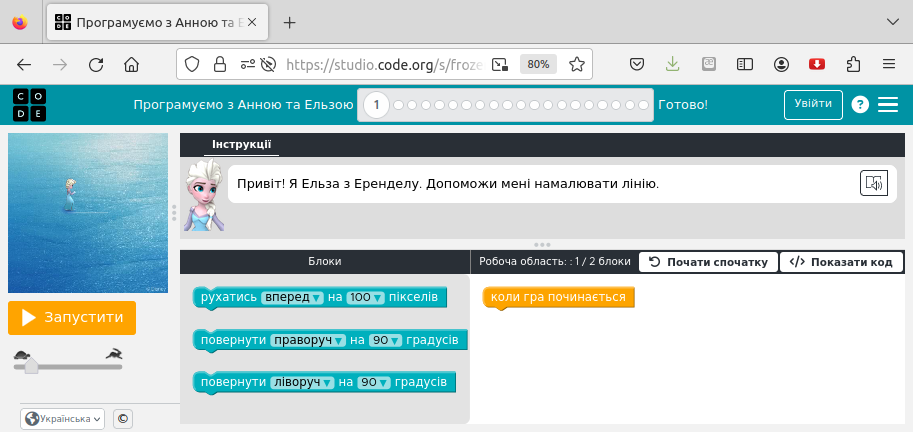Click the speed slider handle
Screen dimensions: 913x432
pyautogui.click(x=31, y=366)
